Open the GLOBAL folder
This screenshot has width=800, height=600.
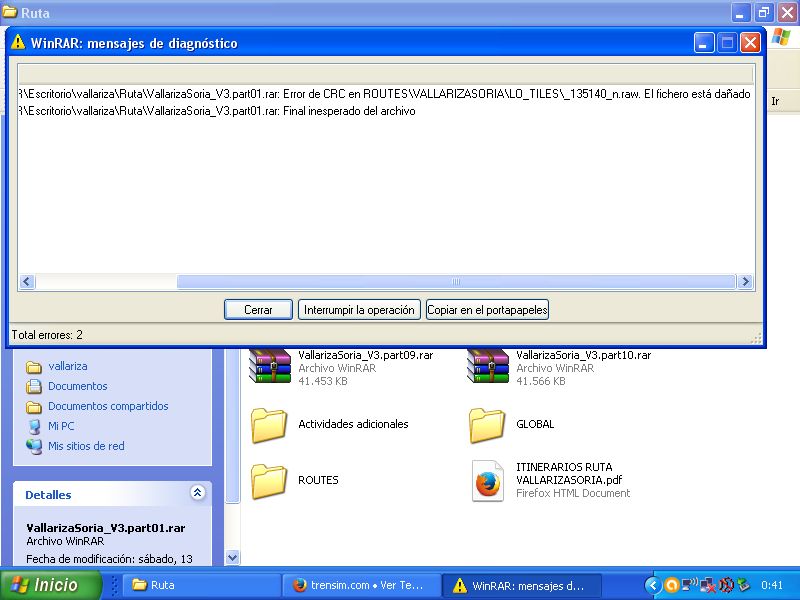[x=487, y=425]
